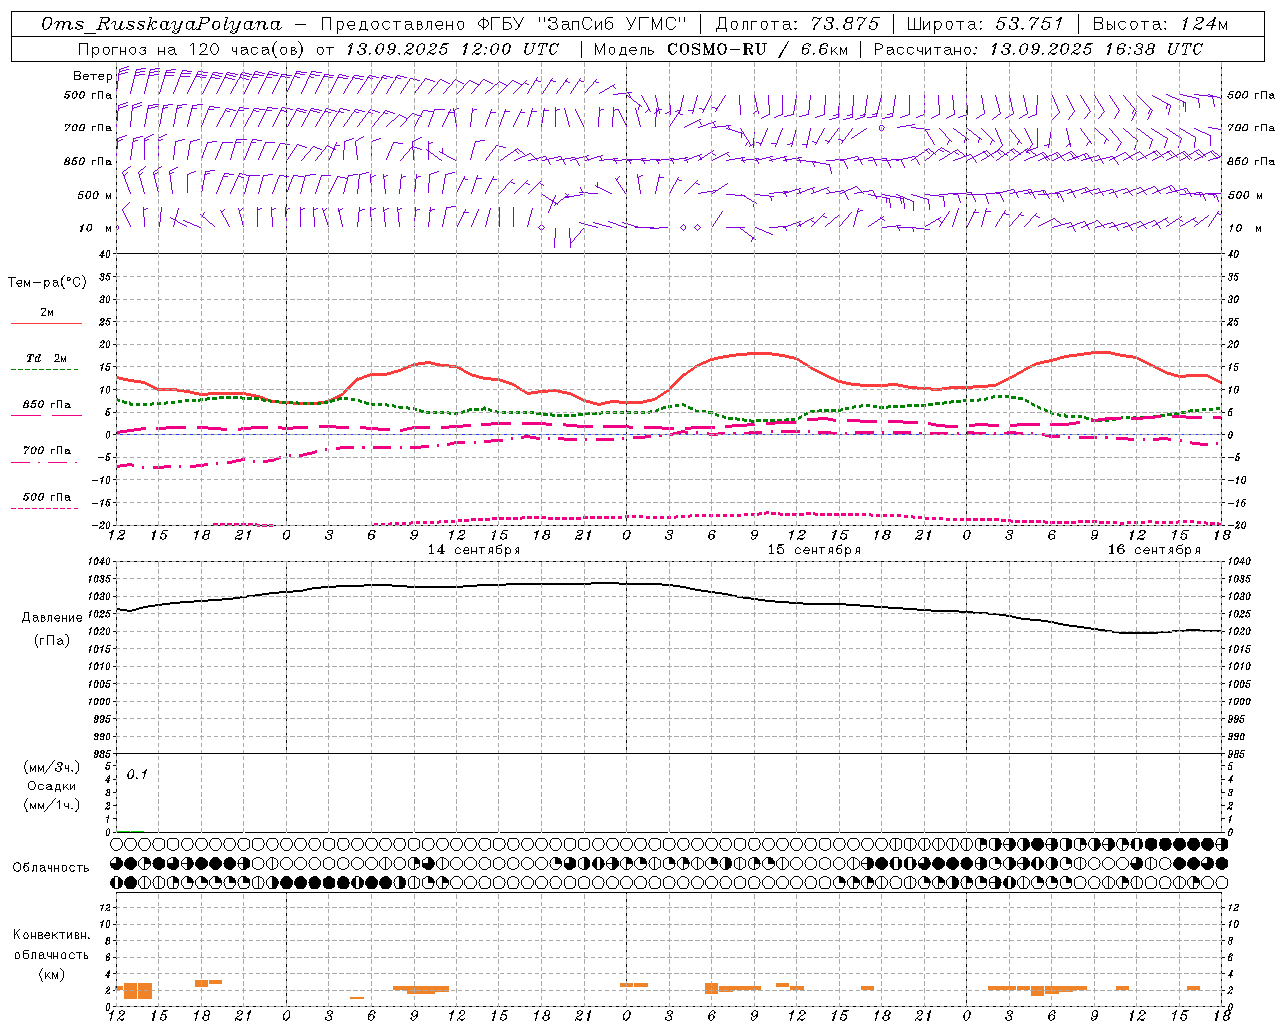
Task: Select the 850 гПа temperature legend entry
Action: (x=47, y=405)
